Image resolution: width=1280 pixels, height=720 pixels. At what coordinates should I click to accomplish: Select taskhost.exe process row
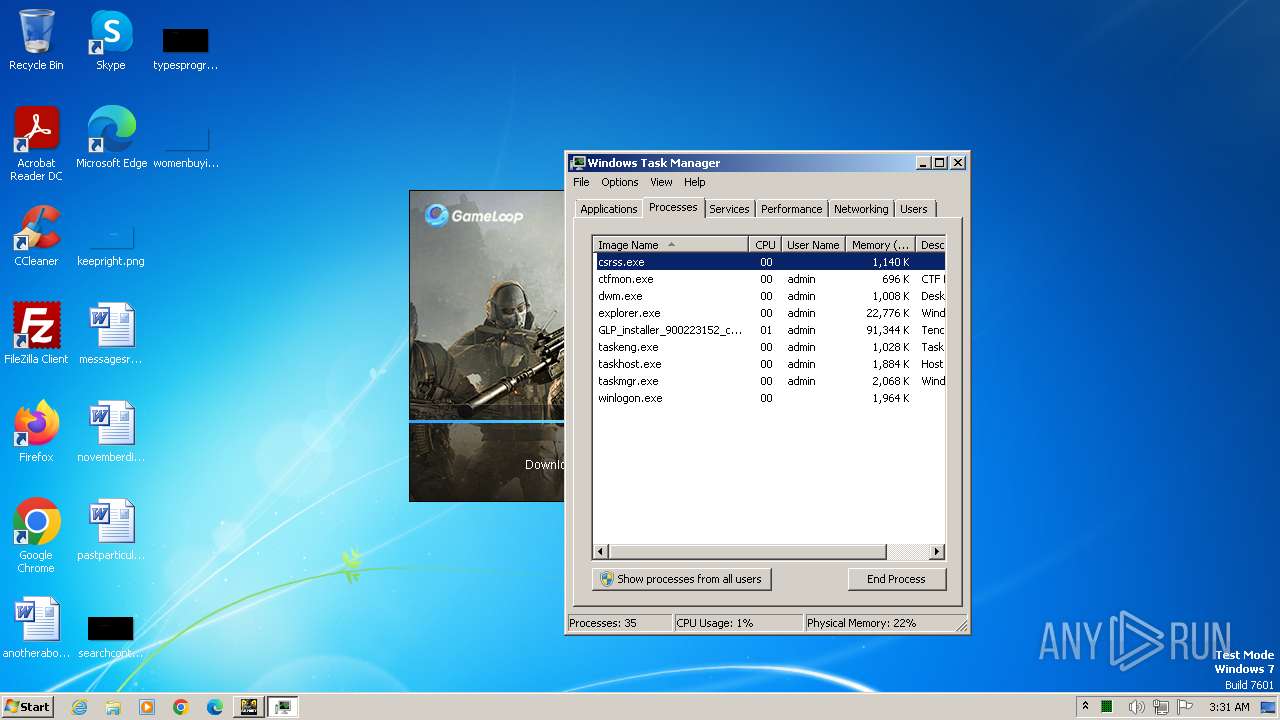coord(769,364)
